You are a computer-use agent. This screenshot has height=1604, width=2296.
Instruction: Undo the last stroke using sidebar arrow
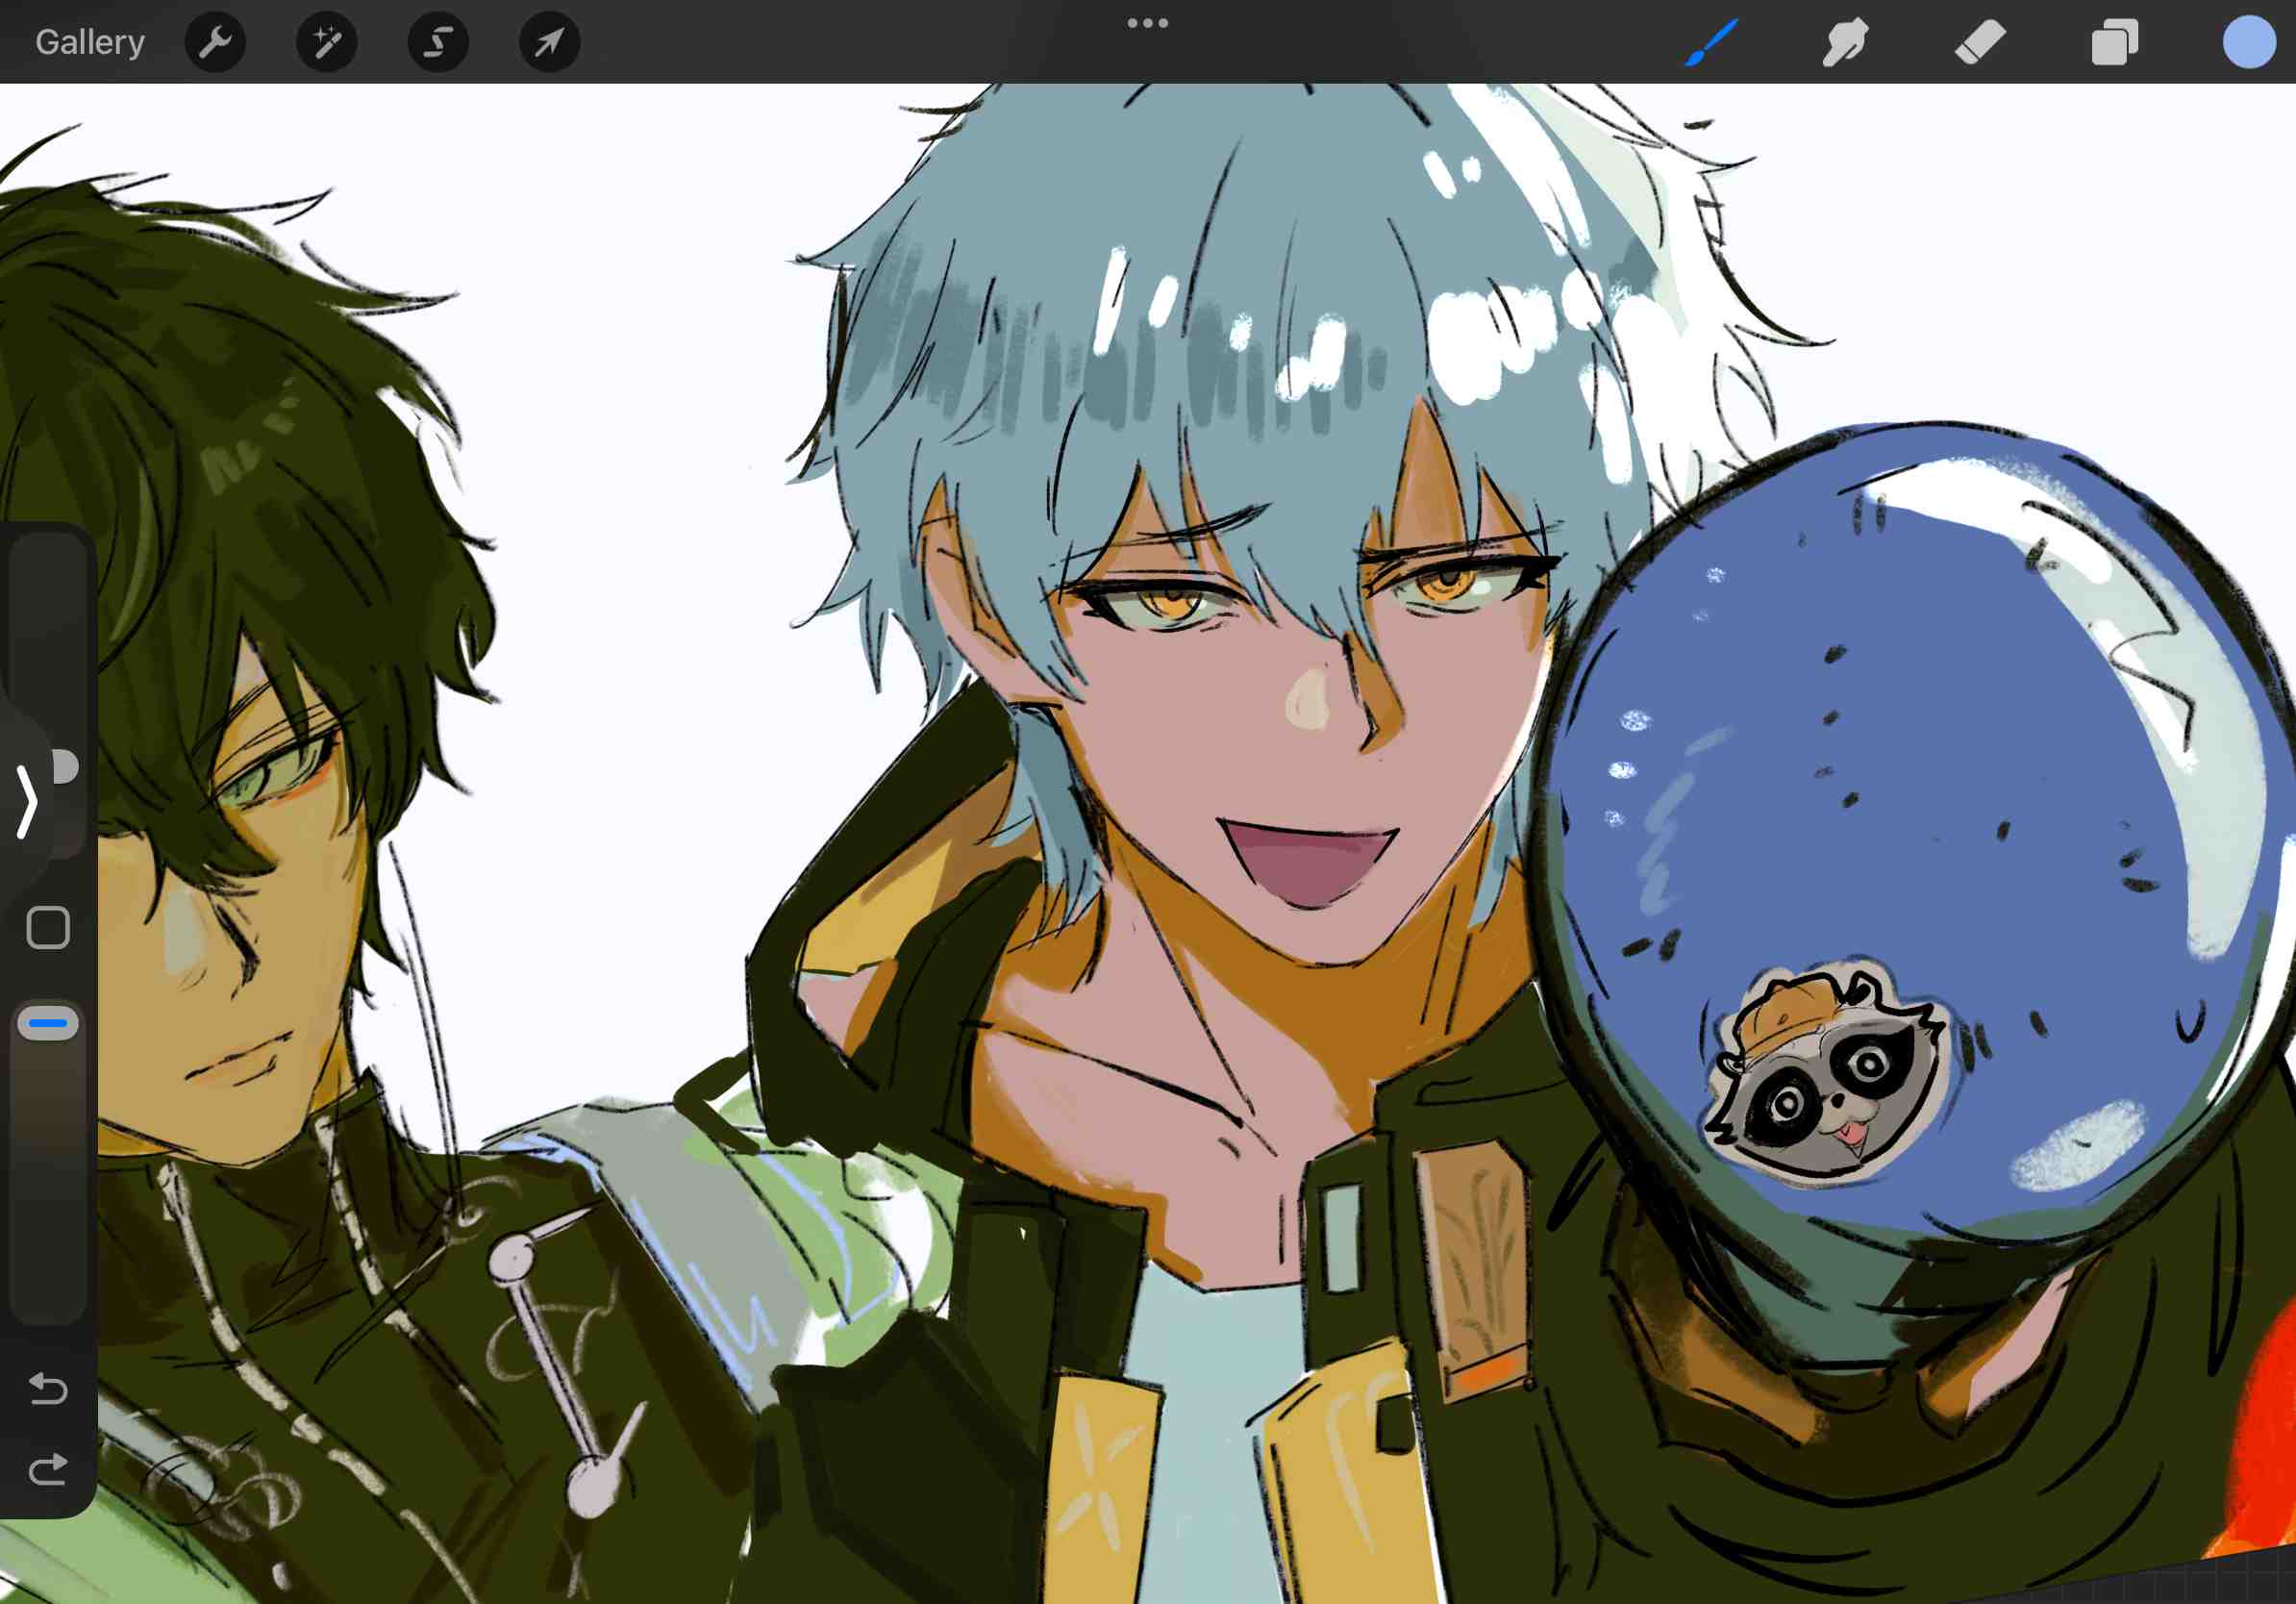tap(47, 1388)
